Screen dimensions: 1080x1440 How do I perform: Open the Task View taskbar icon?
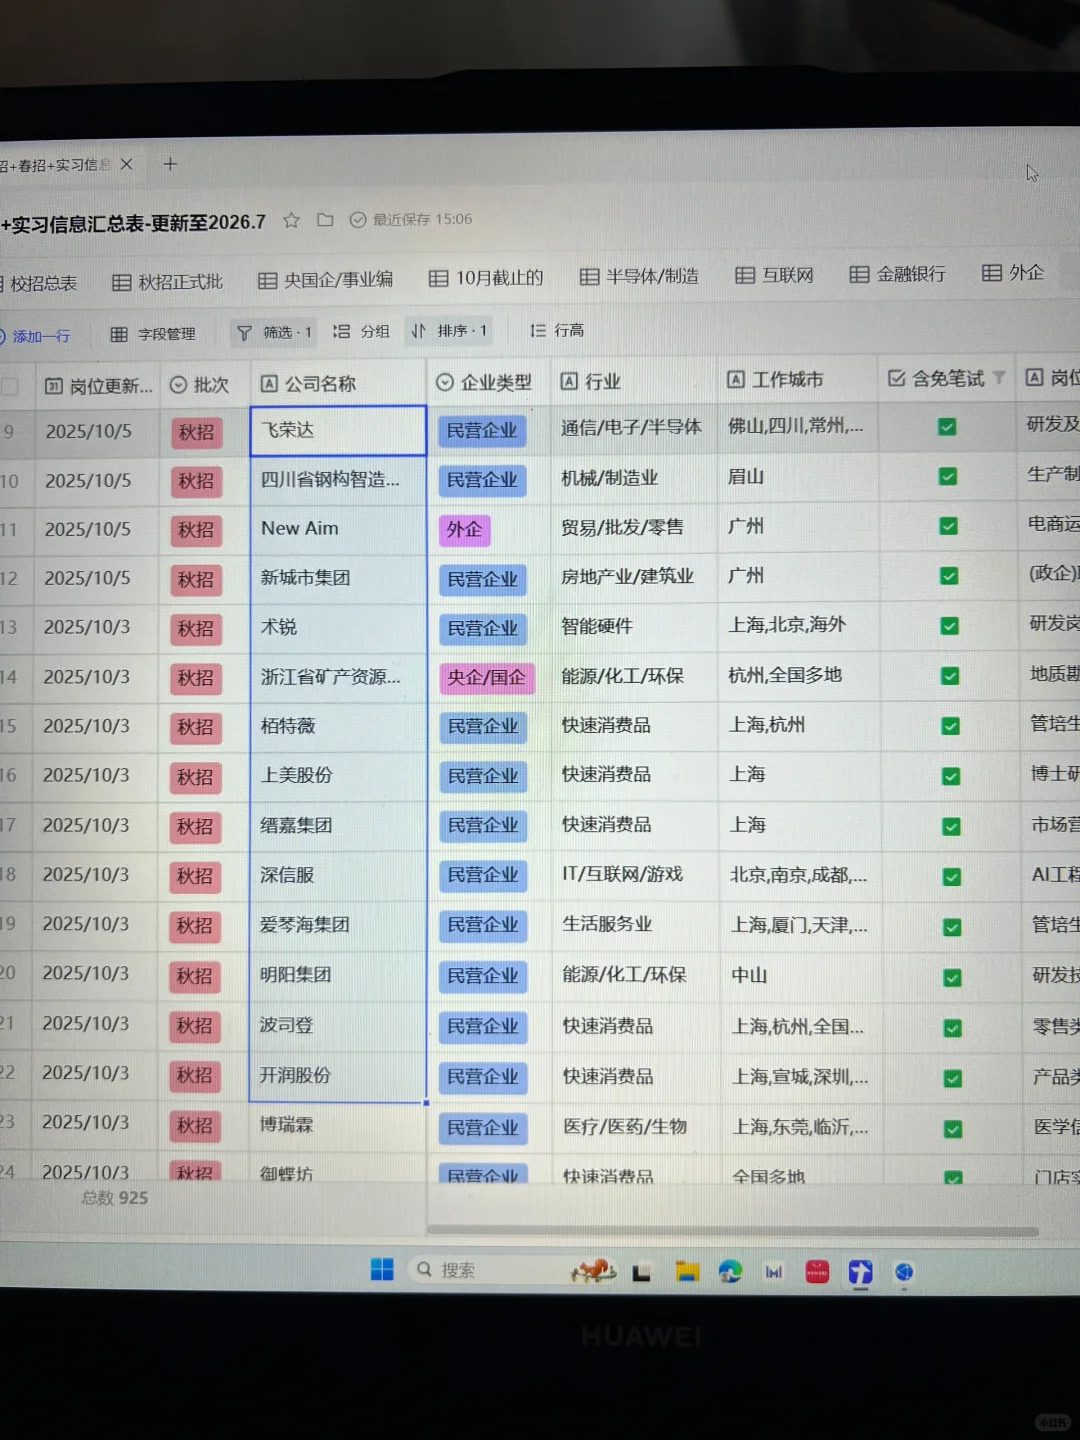point(642,1273)
